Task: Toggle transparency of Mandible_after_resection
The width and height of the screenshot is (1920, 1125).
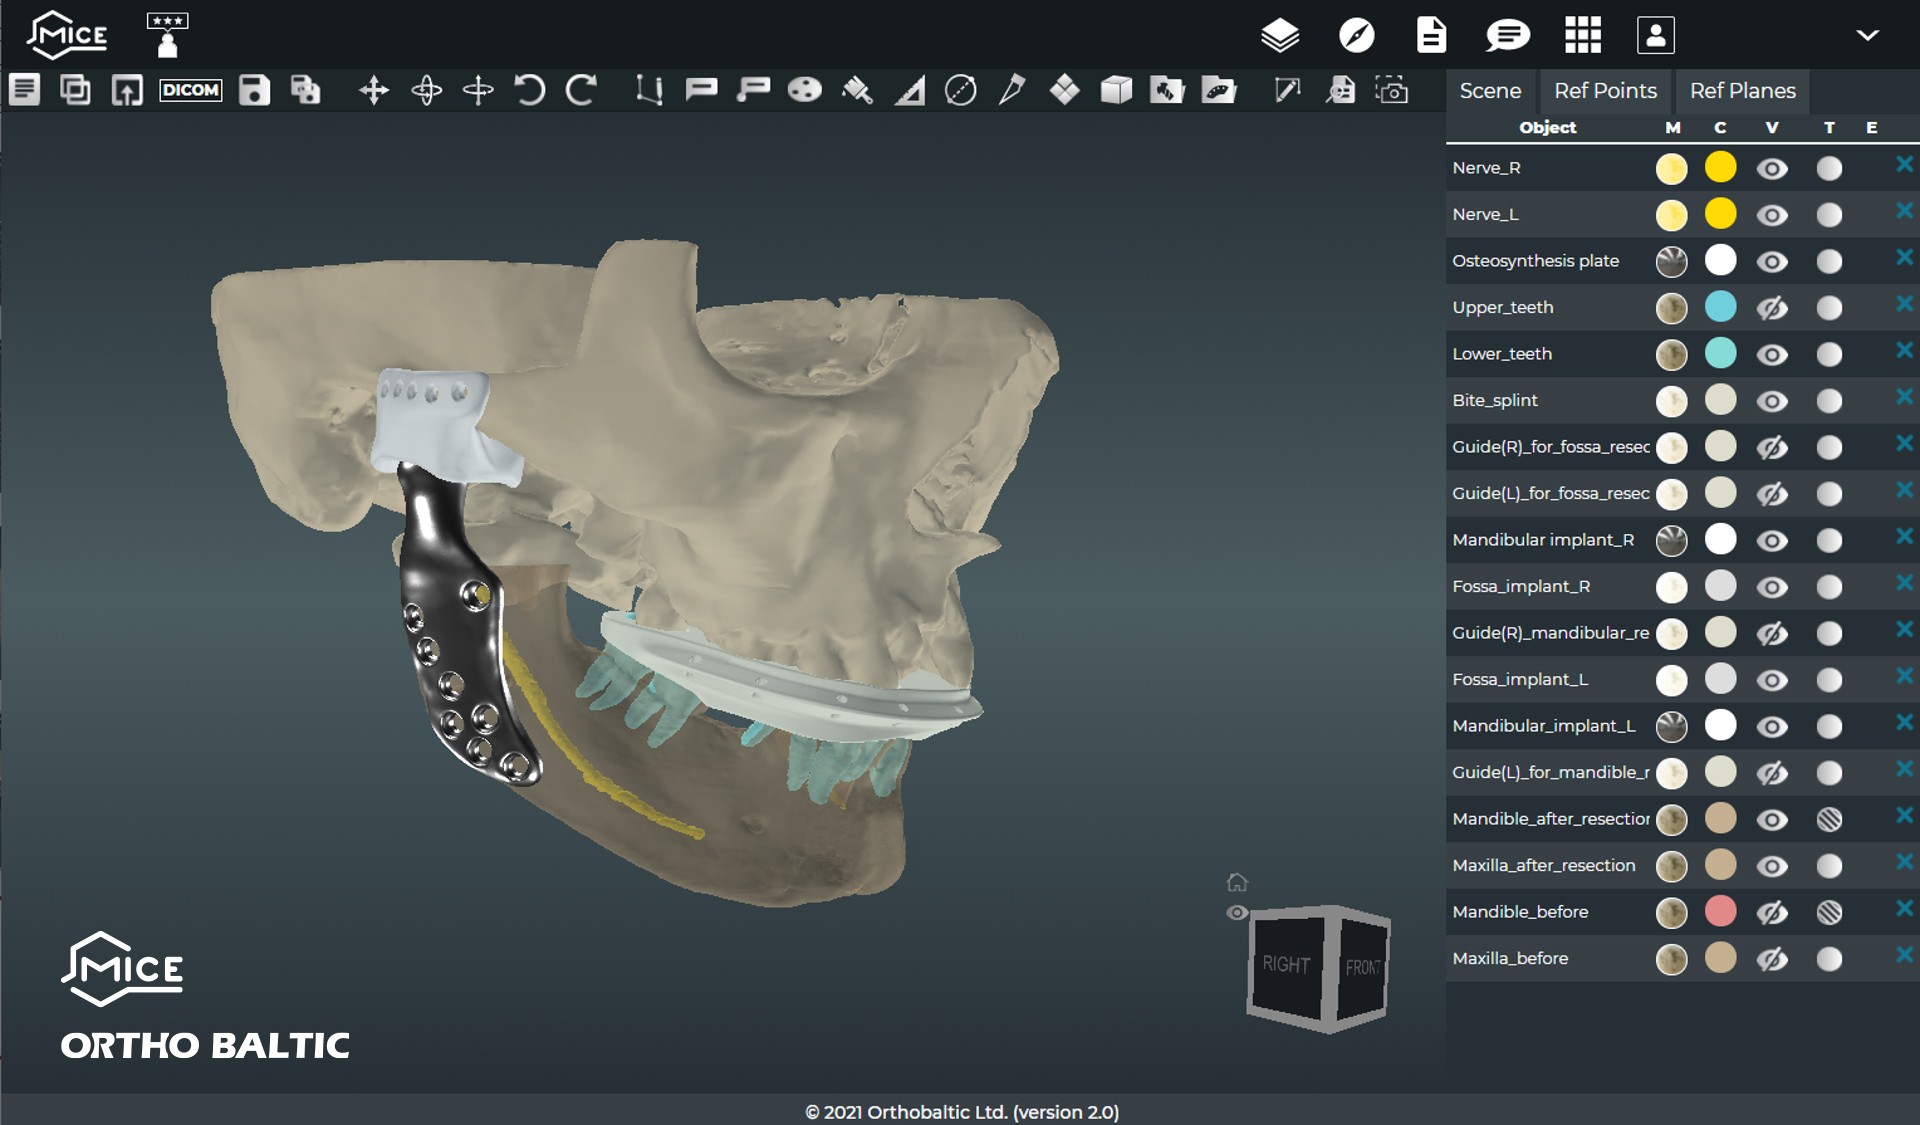Action: 1829,820
